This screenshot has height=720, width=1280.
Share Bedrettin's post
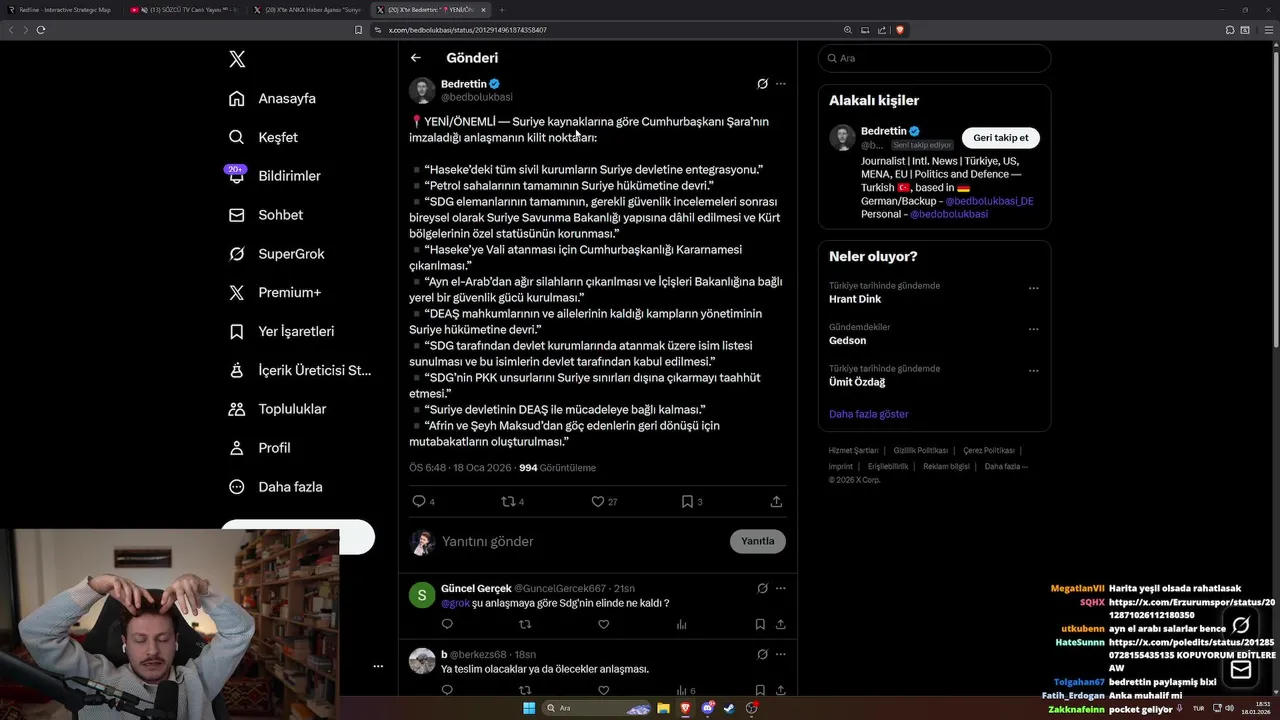coord(776,501)
